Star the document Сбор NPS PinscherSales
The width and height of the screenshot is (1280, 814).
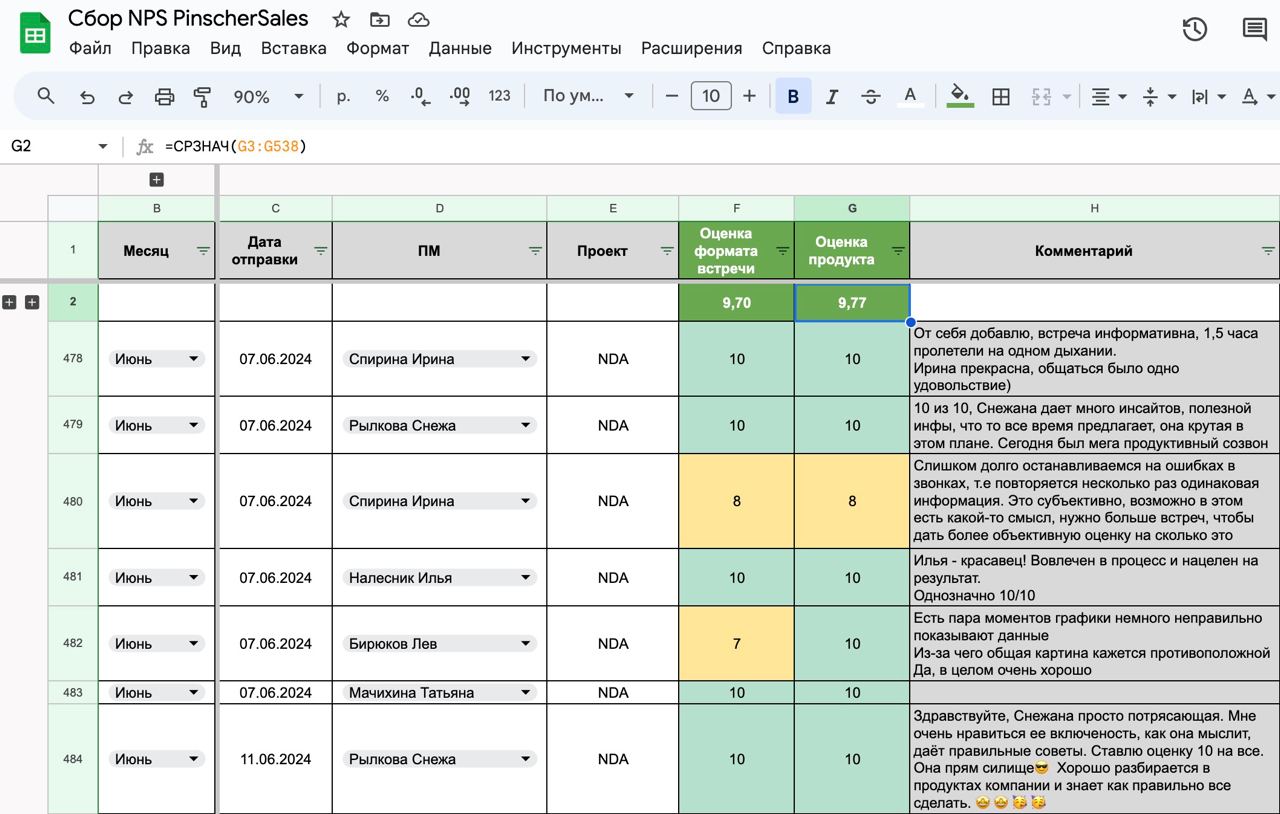341,20
